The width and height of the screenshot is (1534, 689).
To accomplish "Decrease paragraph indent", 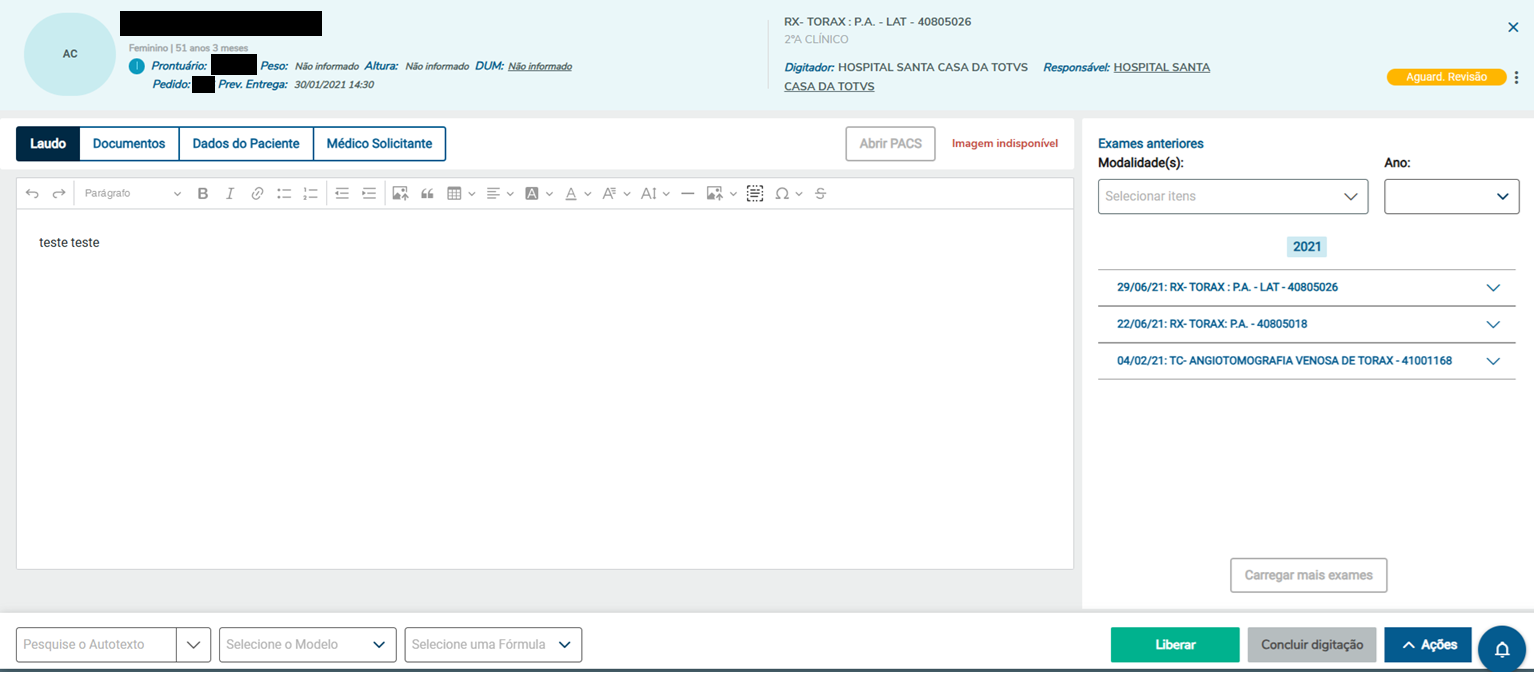I will [x=342, y=194].
